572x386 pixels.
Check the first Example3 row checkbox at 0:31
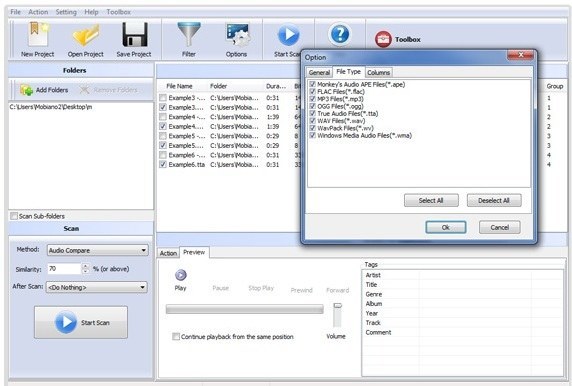pos(163,98)
